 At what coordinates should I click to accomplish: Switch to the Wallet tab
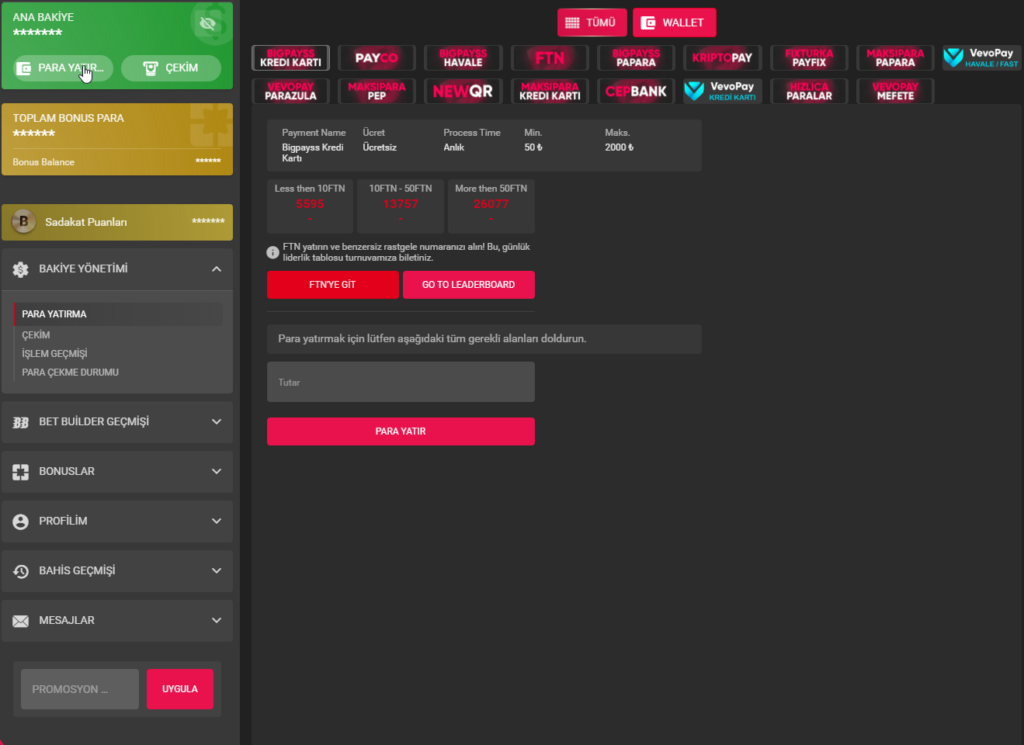(674, 23)
